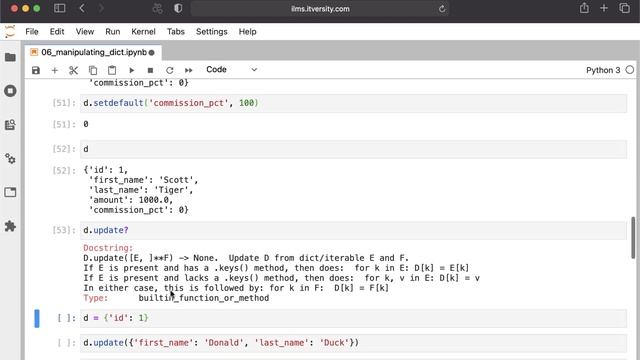Go back in Safari history
Image resolution: width=640 pixels, height=360 pixels.
click(82, 8)
